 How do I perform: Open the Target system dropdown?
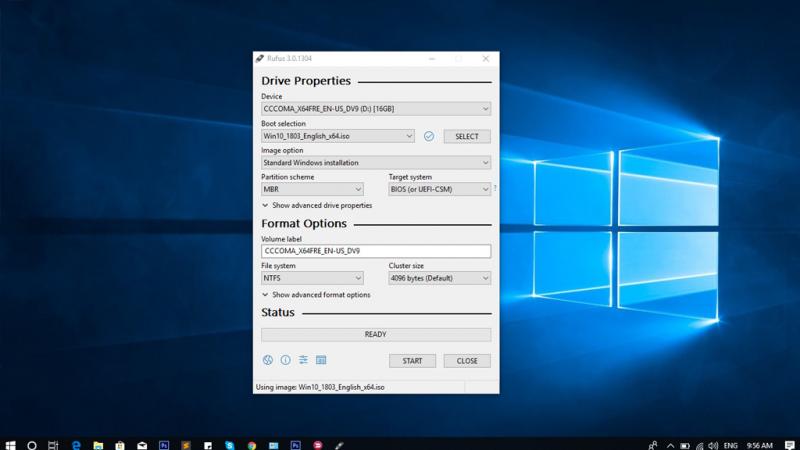click(x=439, y=189)
